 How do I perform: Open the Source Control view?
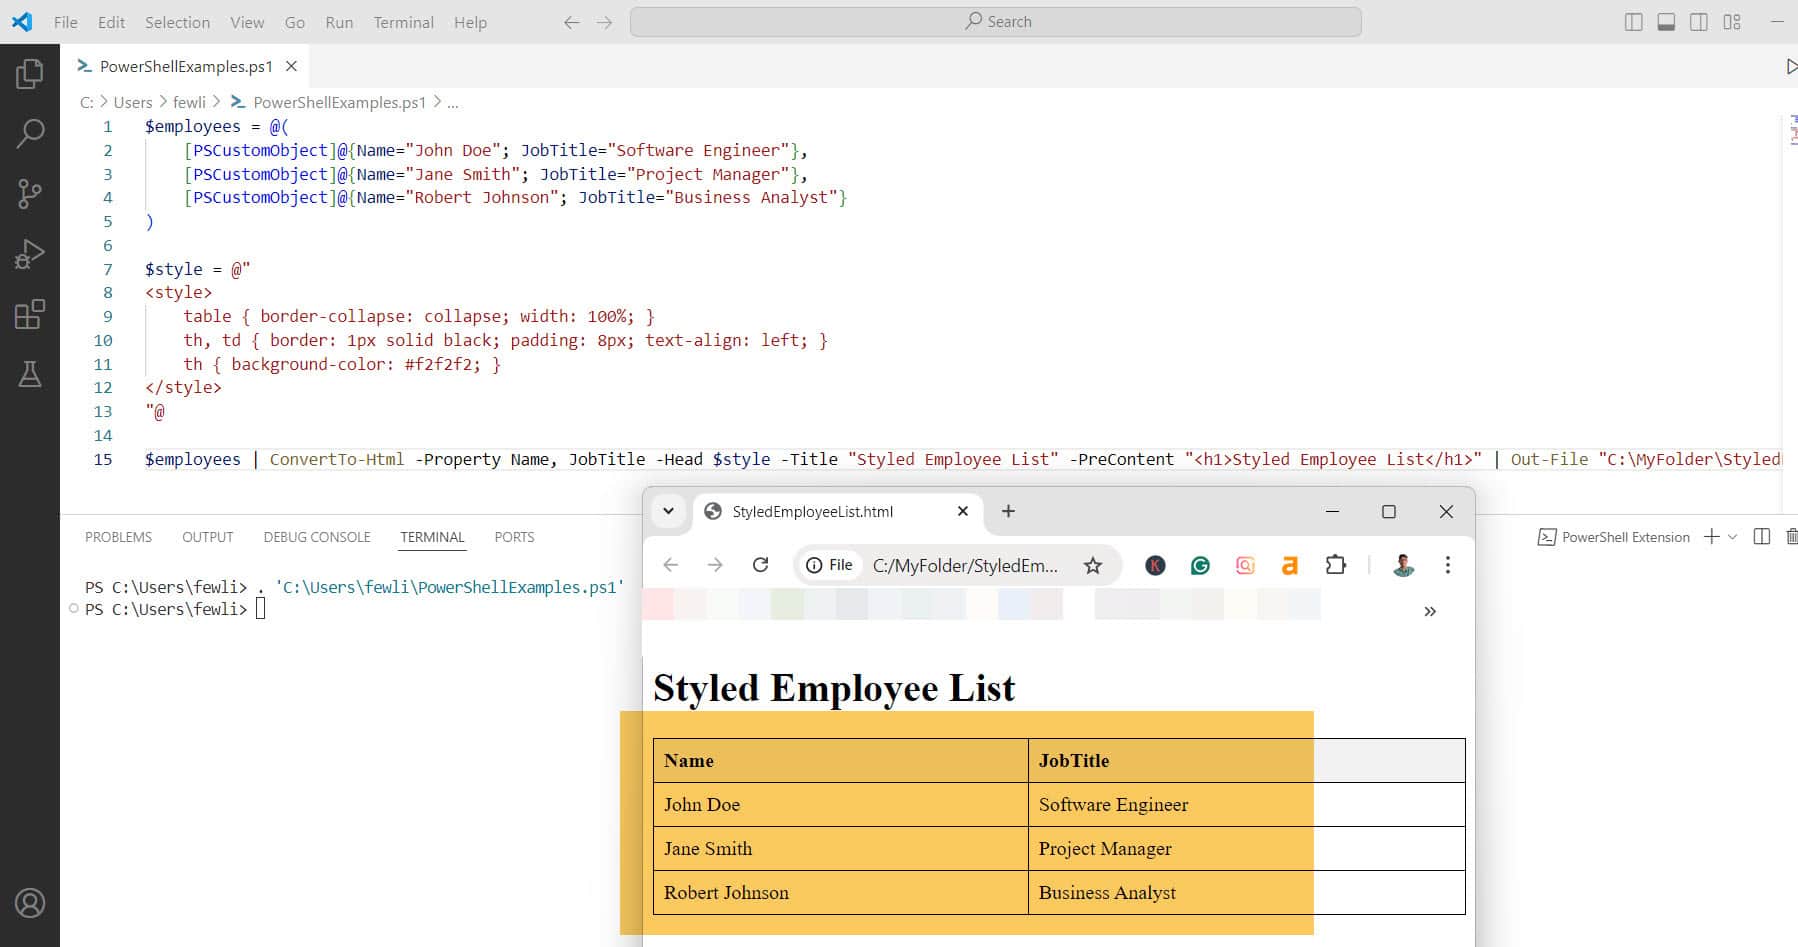(x=30, y=194)
